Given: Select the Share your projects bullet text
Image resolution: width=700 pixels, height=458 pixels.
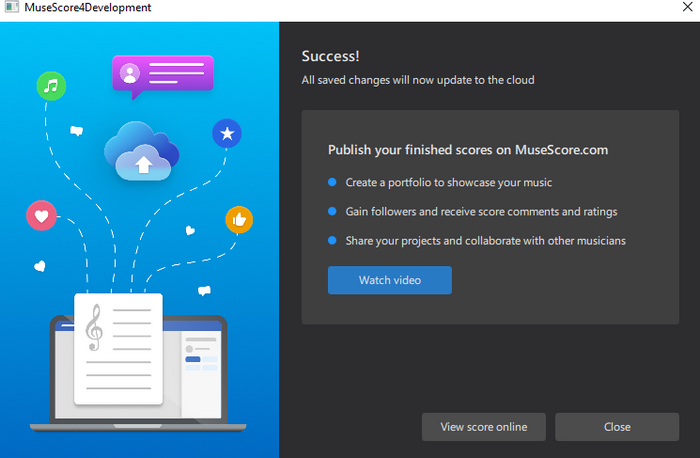Looking at the screenshot, I should [484, 240].
